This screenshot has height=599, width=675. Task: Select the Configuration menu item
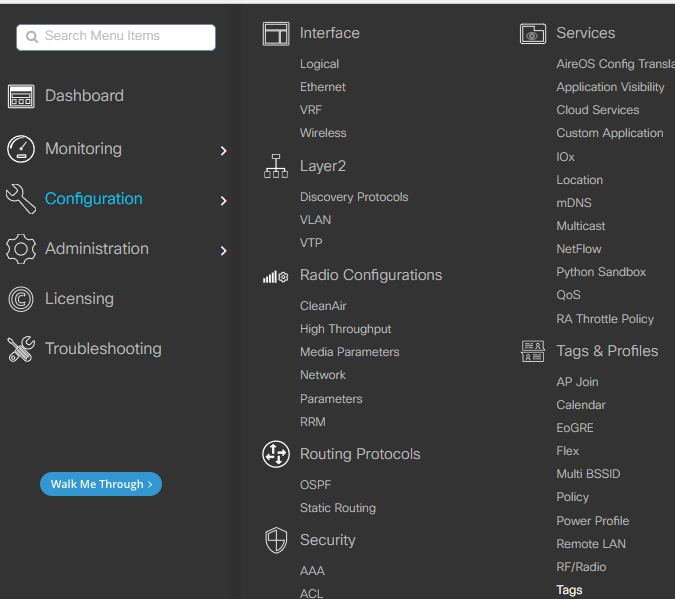coord(93,199)
